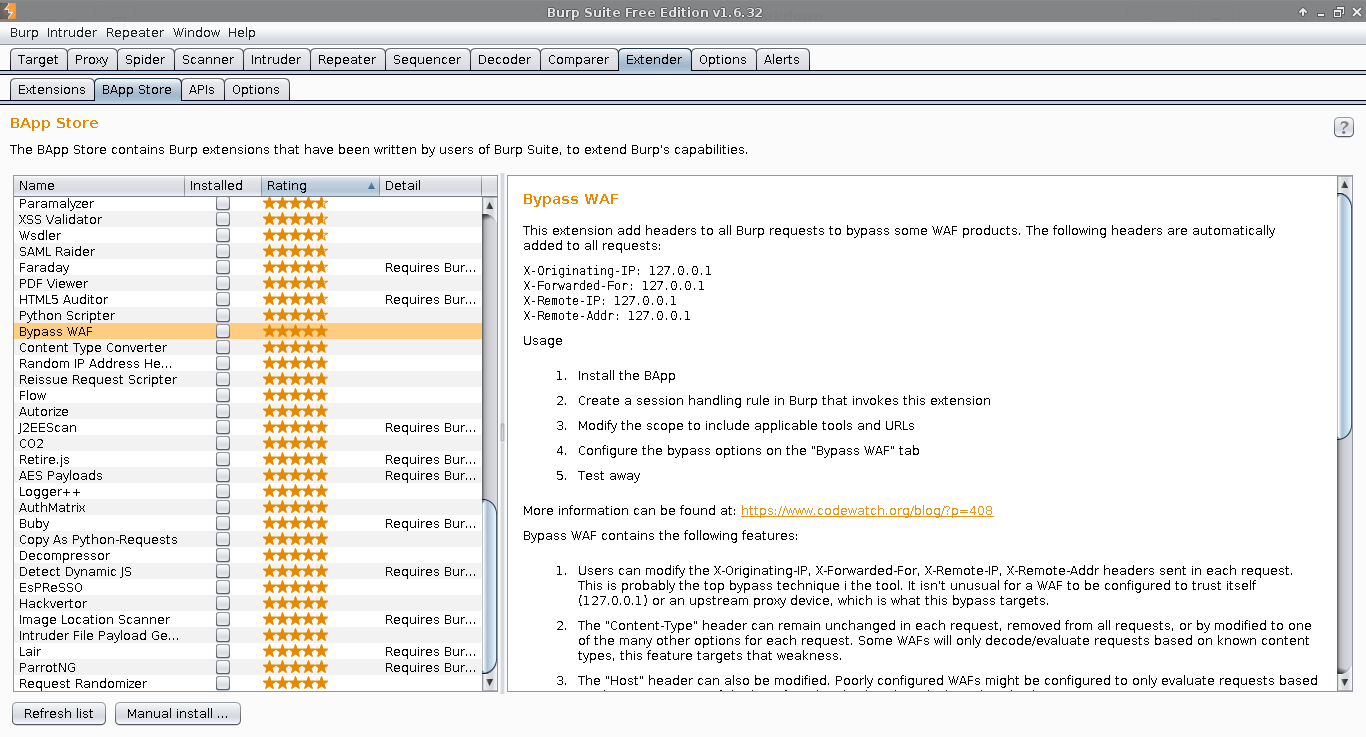The image size is (1366, 737).
Task: Open the Window menu
Action: (196, 33)
